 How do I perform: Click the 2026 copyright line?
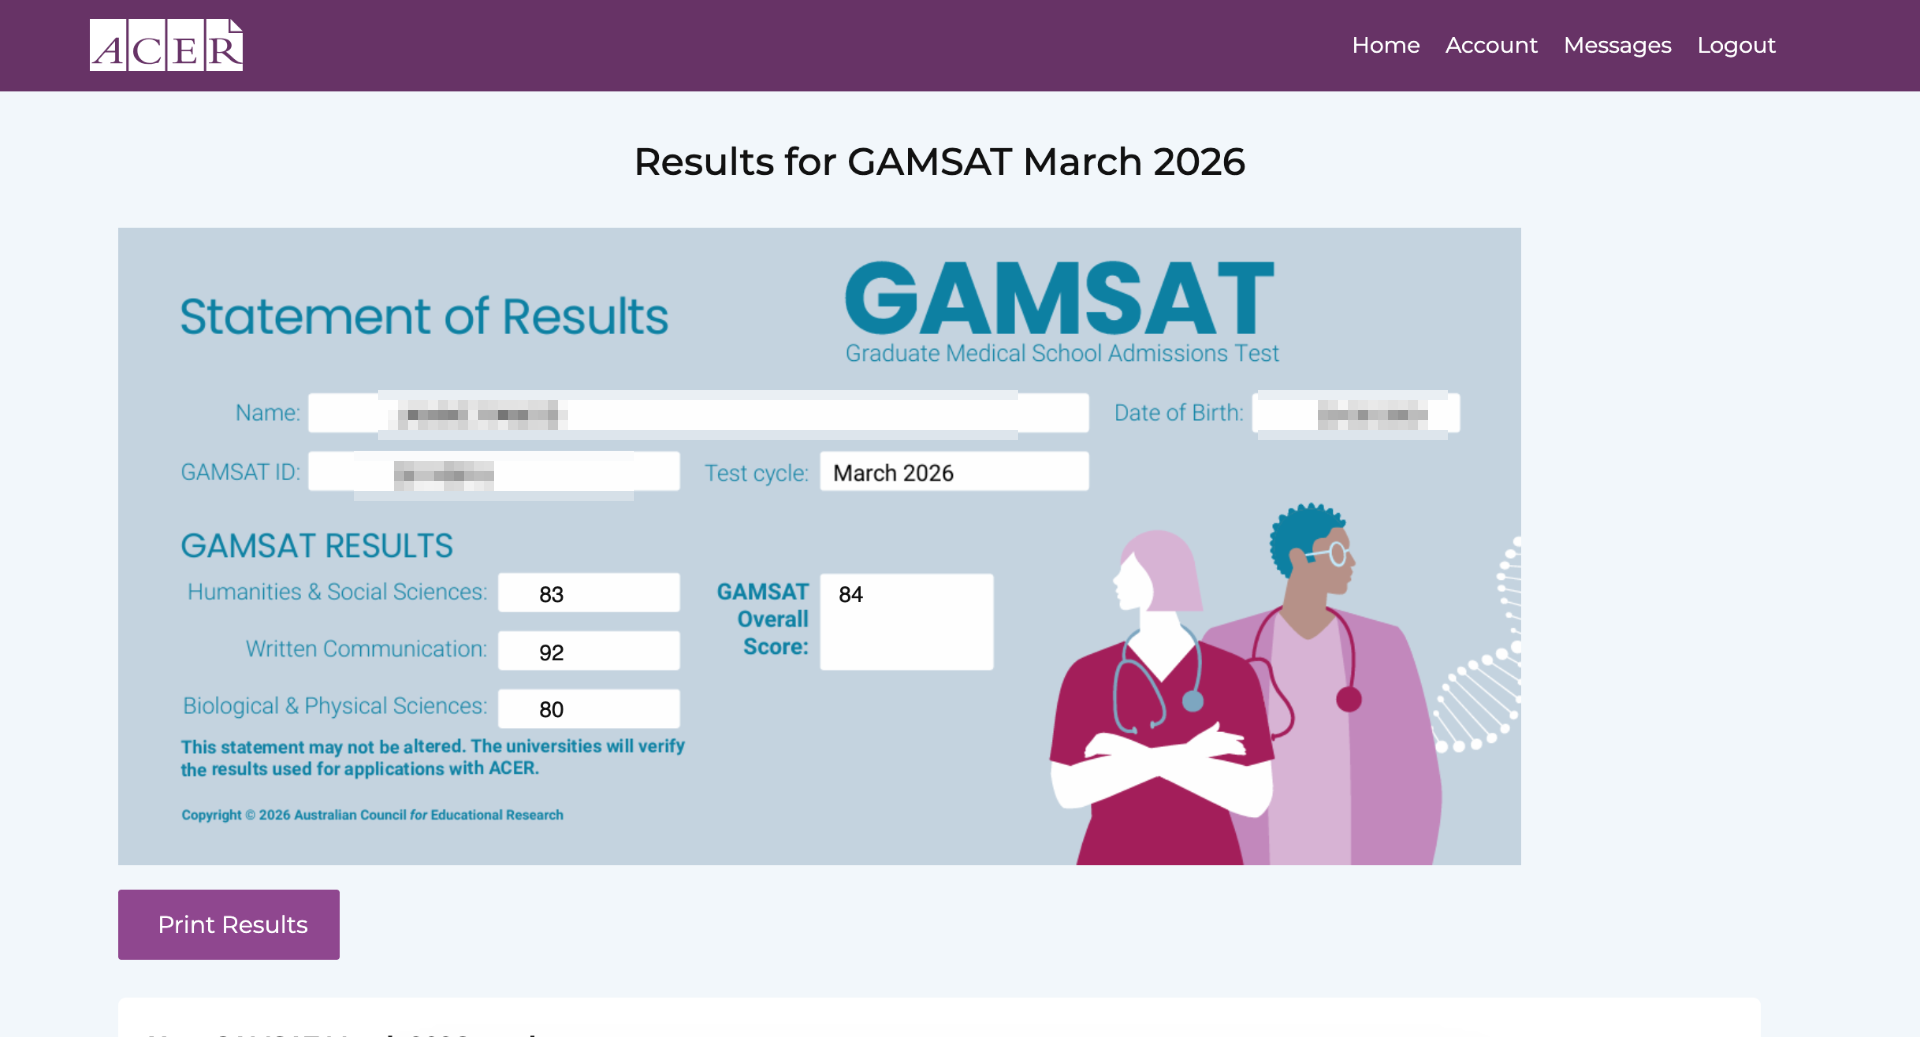point(372,815)
